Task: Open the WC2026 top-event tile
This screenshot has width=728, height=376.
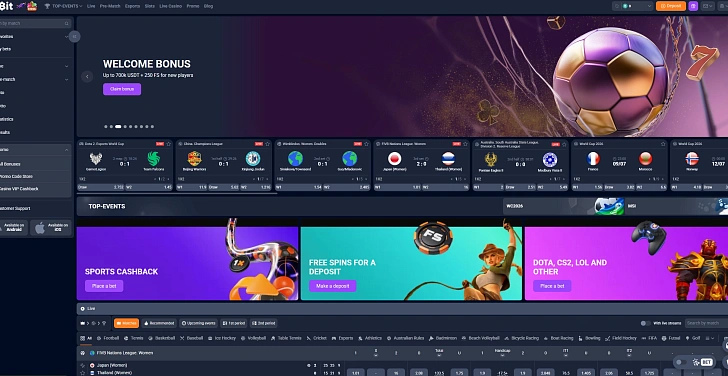Action: click(x=564, y=206)
